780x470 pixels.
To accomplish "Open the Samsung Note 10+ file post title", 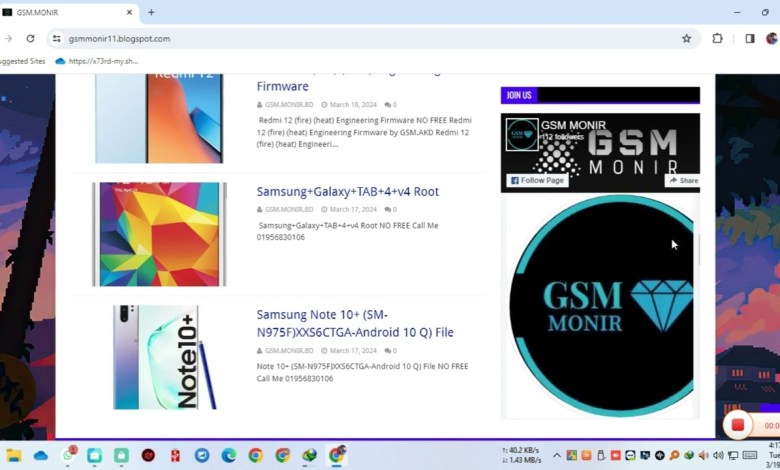I will (x=355, y=323).
